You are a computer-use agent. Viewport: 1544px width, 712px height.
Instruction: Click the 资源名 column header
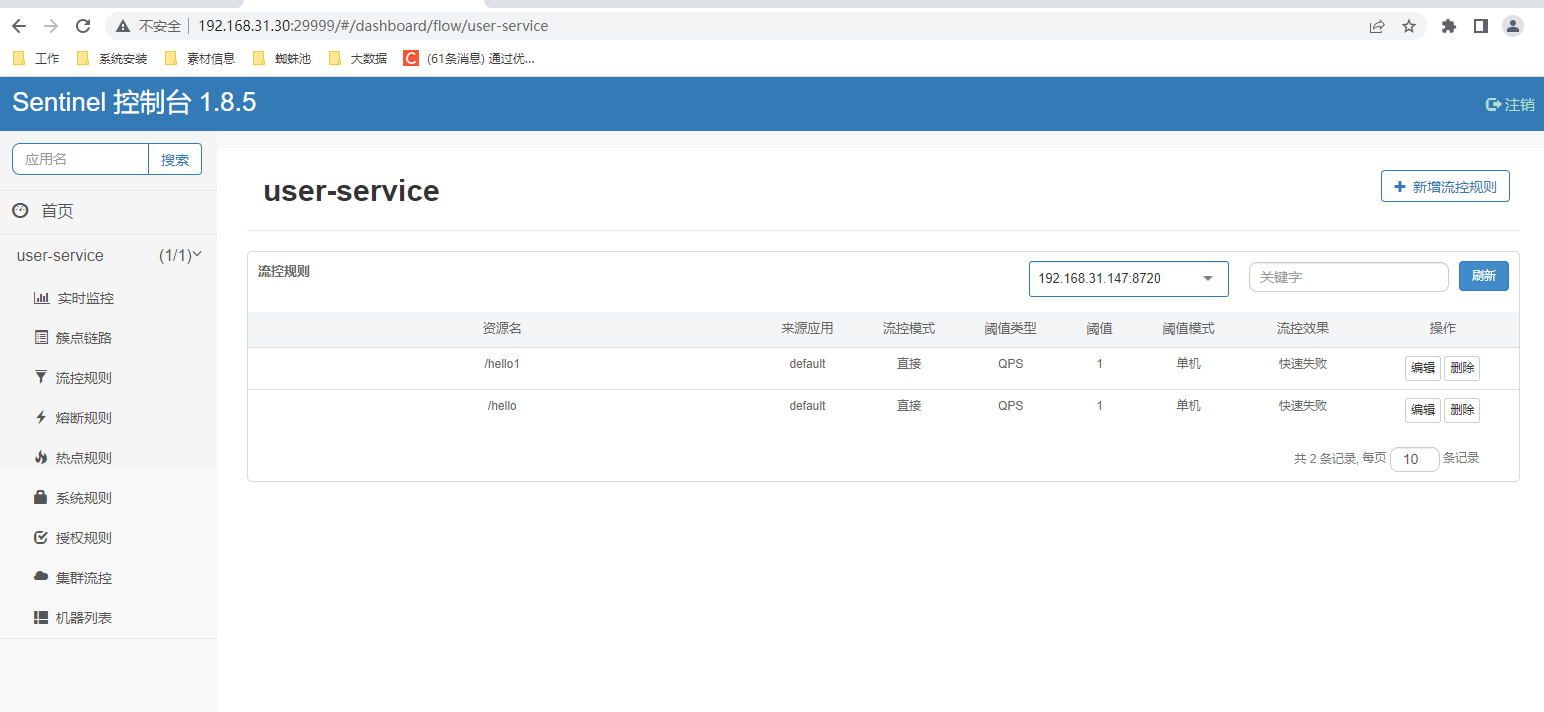coord(502,329)
